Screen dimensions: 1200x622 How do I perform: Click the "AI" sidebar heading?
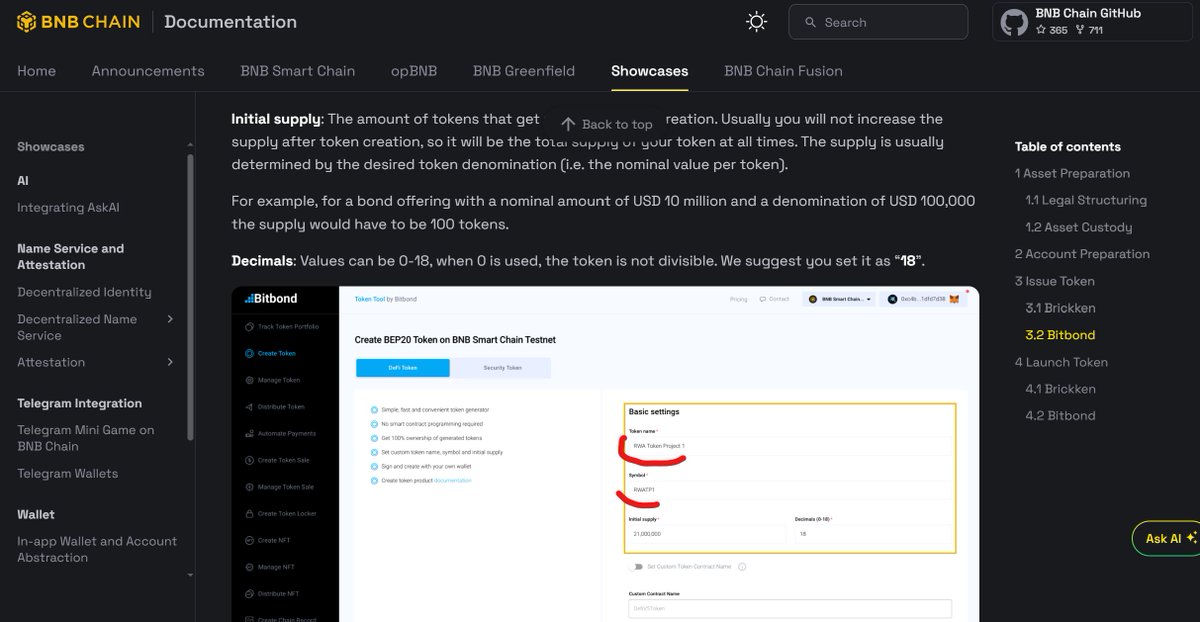click(23, 181)
